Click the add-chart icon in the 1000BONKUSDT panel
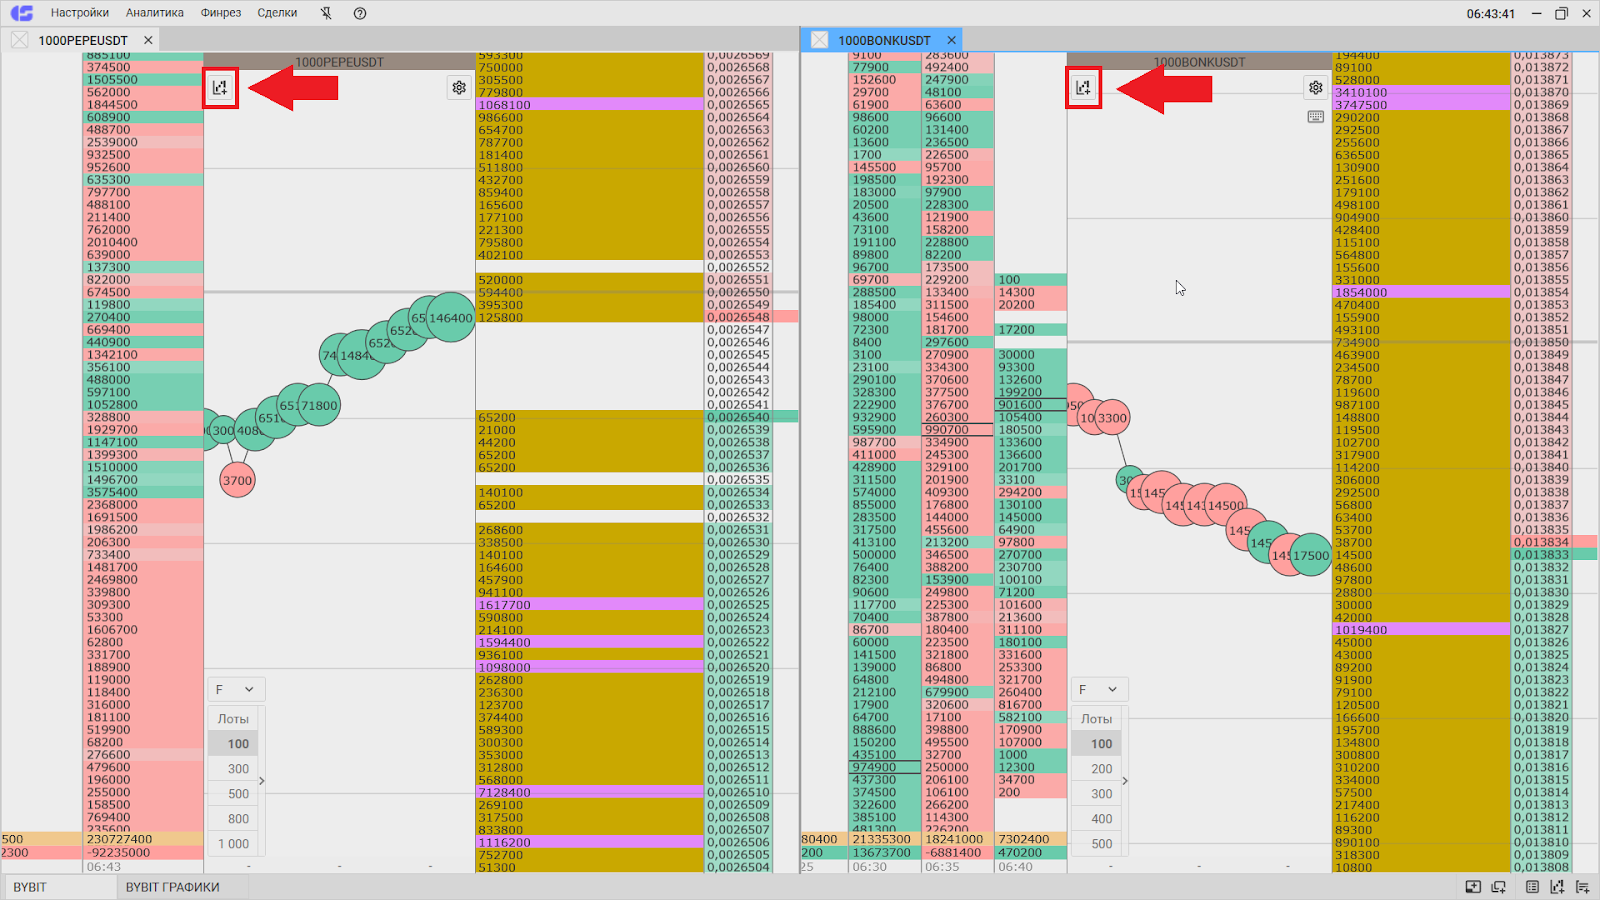Viewport: 1600px width, 900px height. (1083, 88)
